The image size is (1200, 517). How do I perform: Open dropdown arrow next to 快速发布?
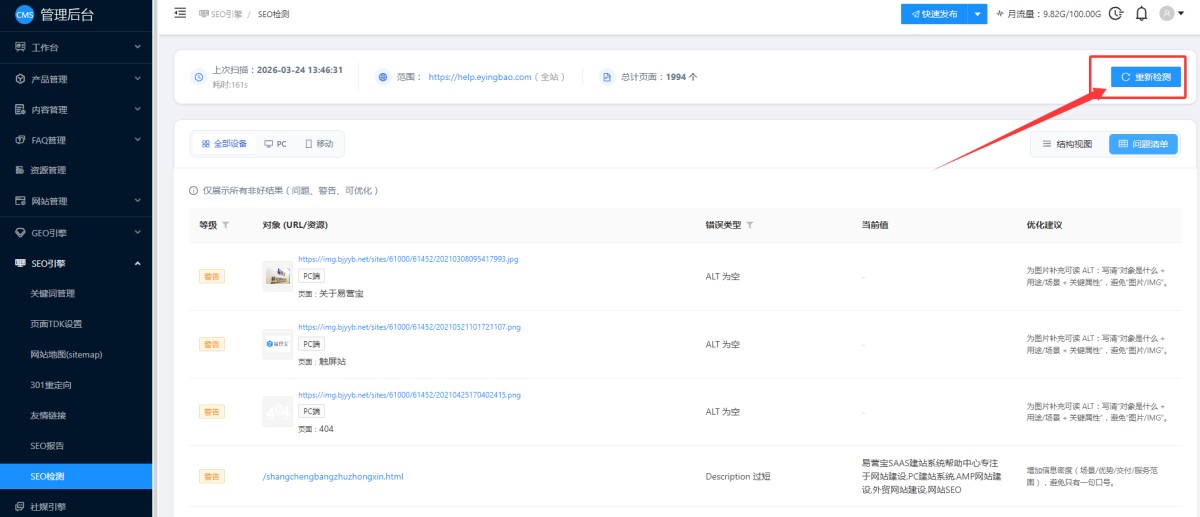click(977, 13)
